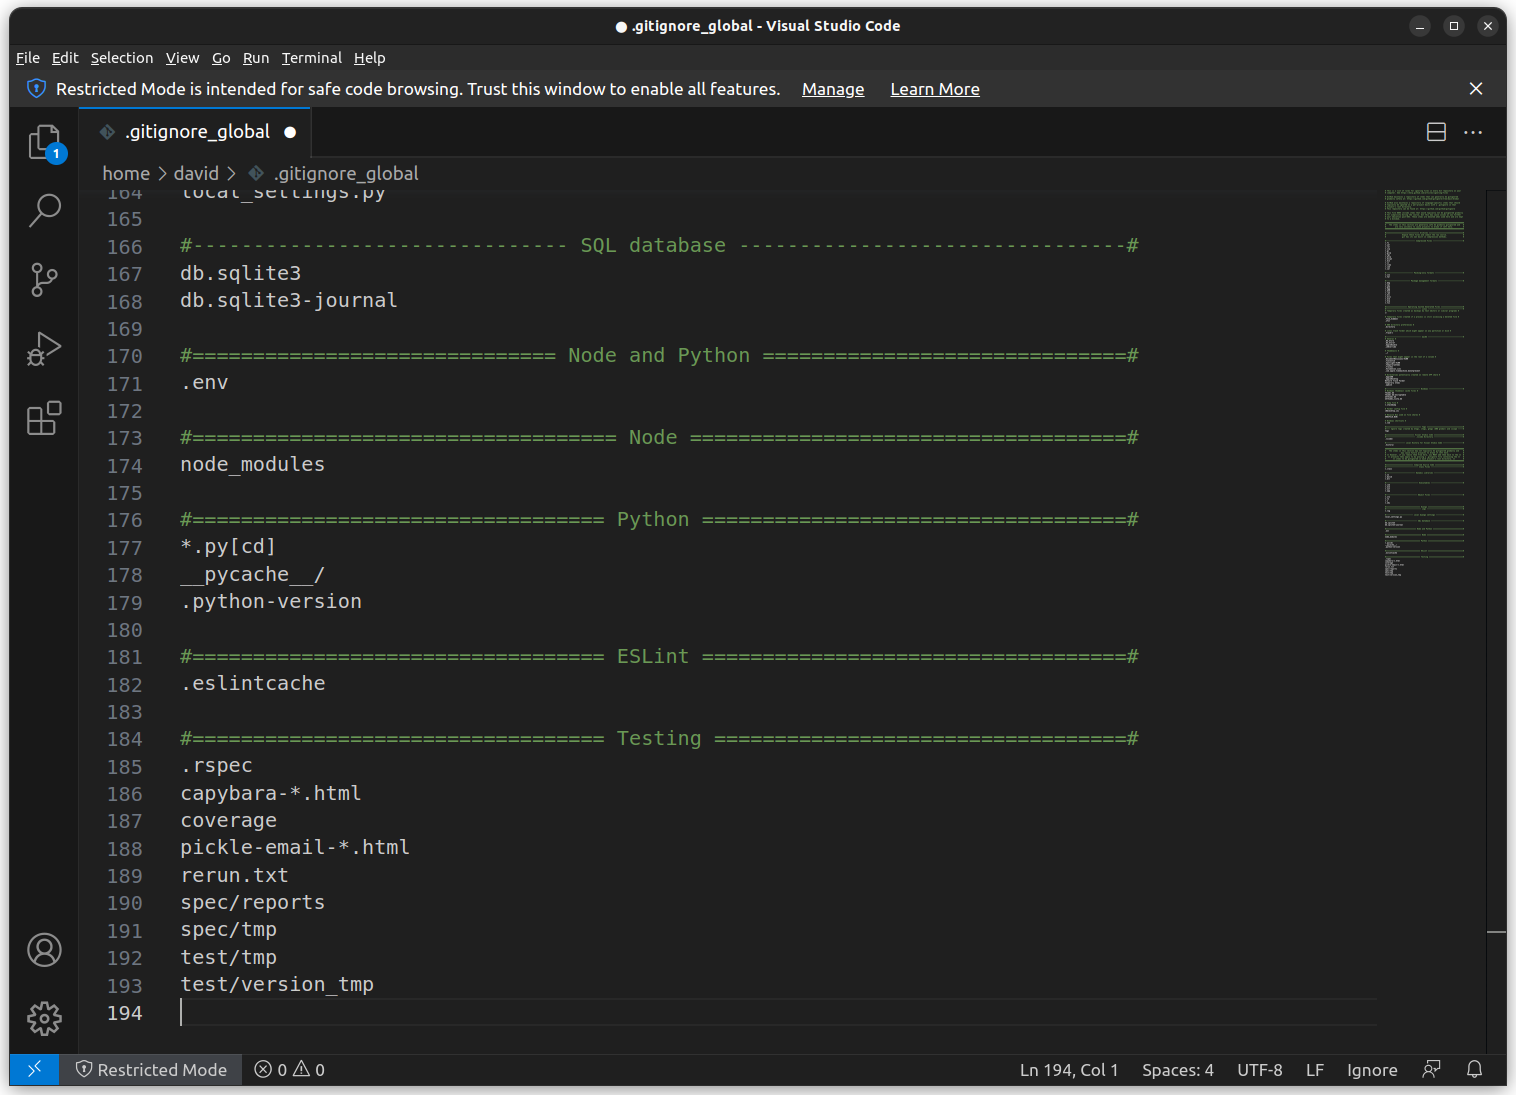Select the Ignore language mode selector

(x=1371, y=1069)
